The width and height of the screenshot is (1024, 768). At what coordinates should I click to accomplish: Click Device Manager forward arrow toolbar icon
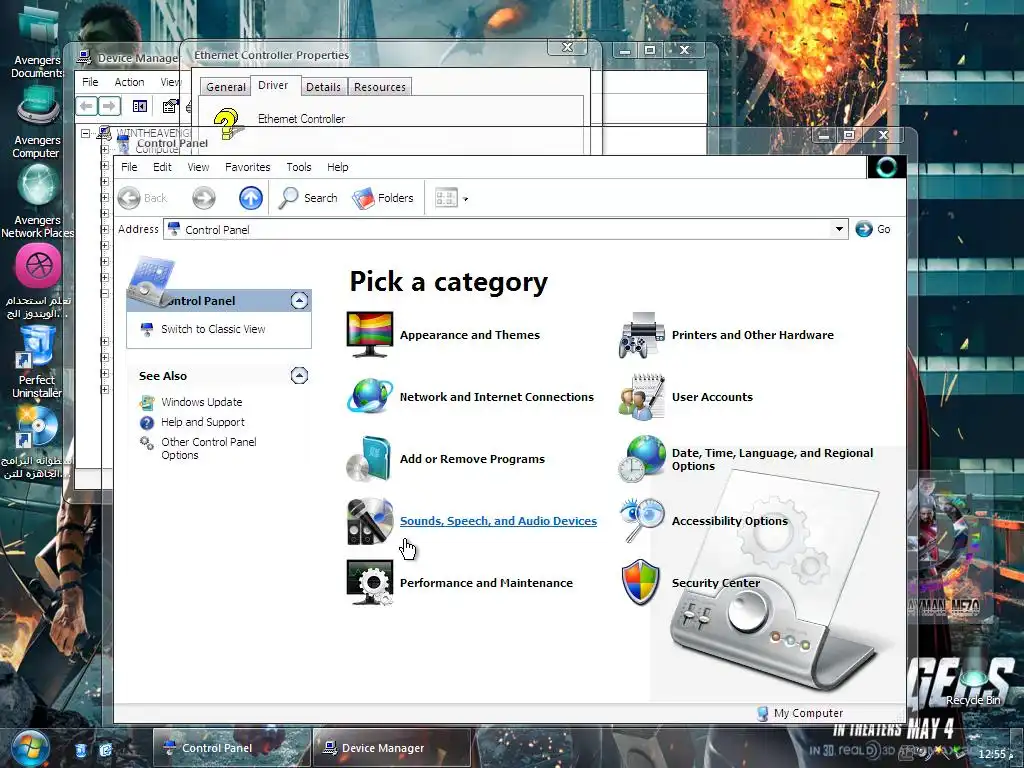tap(110, 106)
